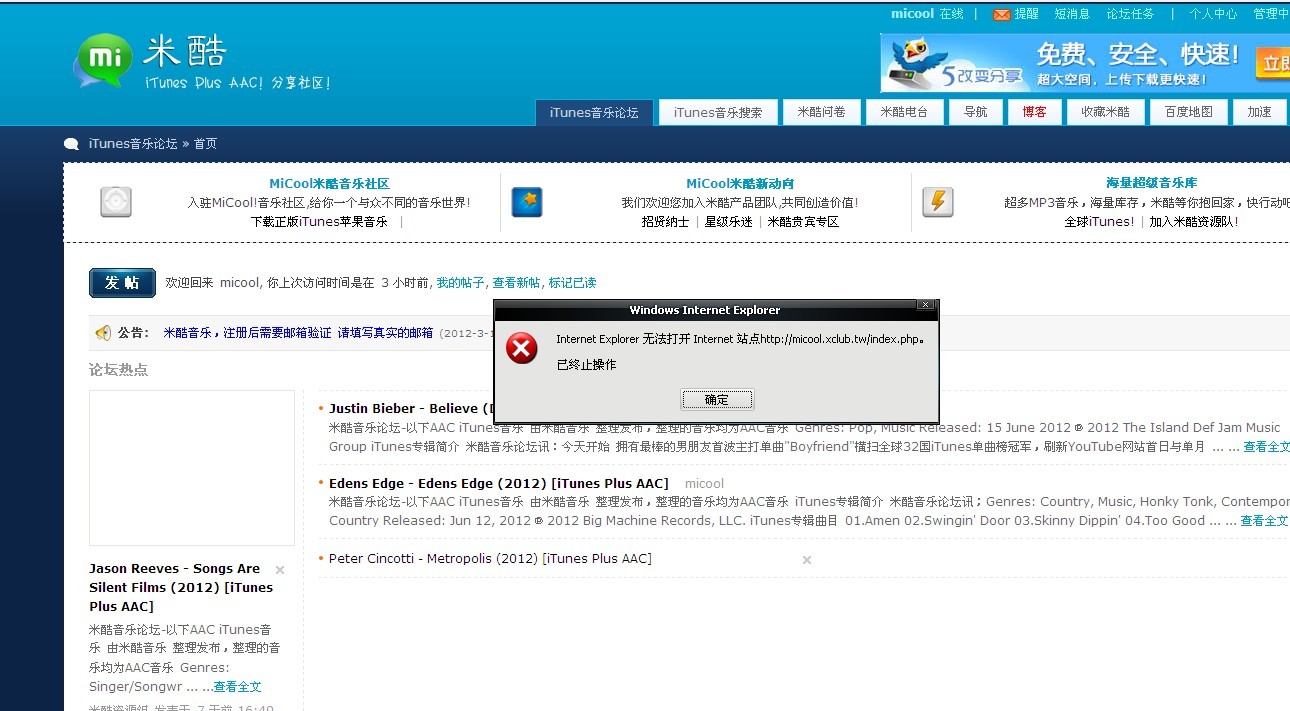The image size is (1290, 711).
Task: Select the 博客 tab
Action: (x=1034, y=112)
